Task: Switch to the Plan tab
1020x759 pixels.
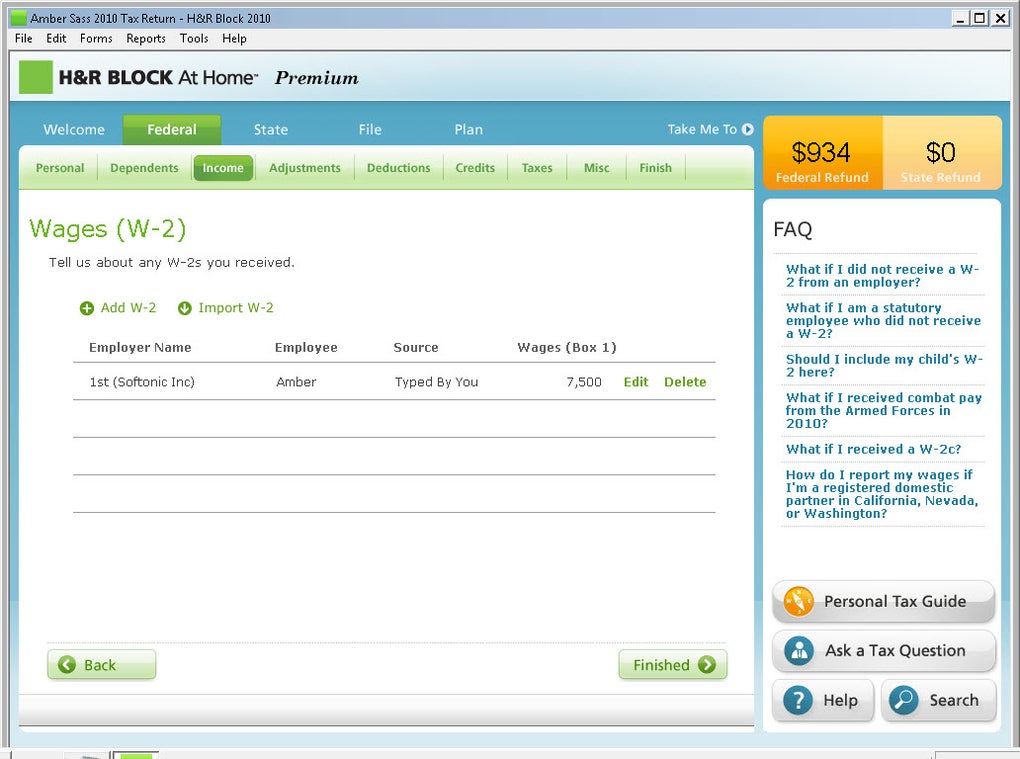Action: pyautogui.click(x=468, y=129)
